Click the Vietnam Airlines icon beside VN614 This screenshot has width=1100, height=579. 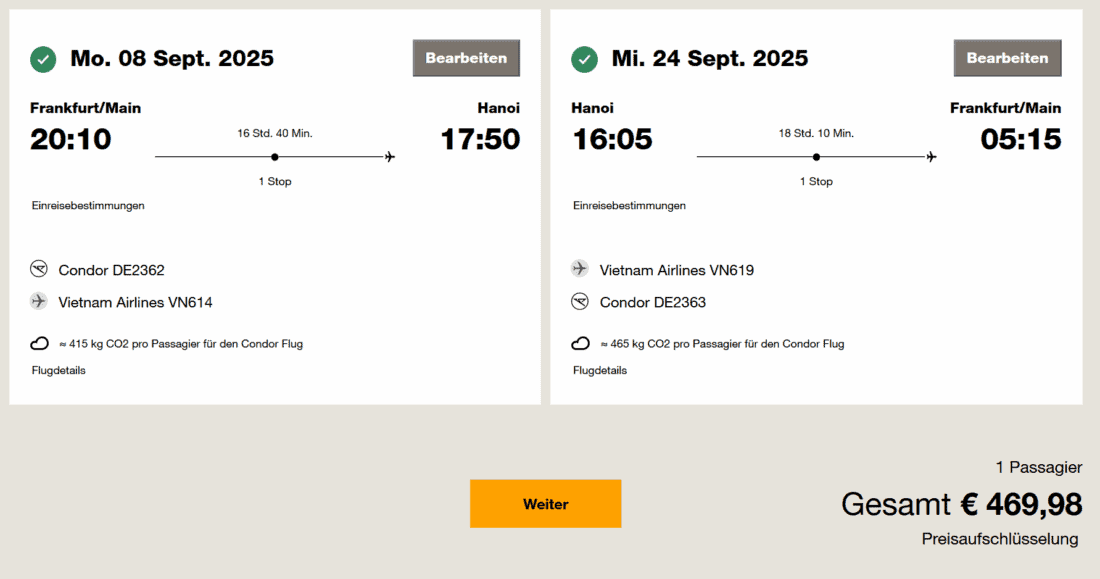pyautogui.click(x=39, y=301)
